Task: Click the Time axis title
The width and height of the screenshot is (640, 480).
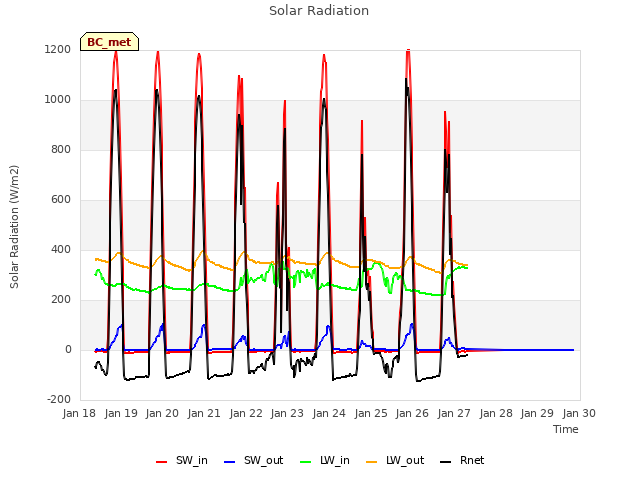Action: pos(566,429)
